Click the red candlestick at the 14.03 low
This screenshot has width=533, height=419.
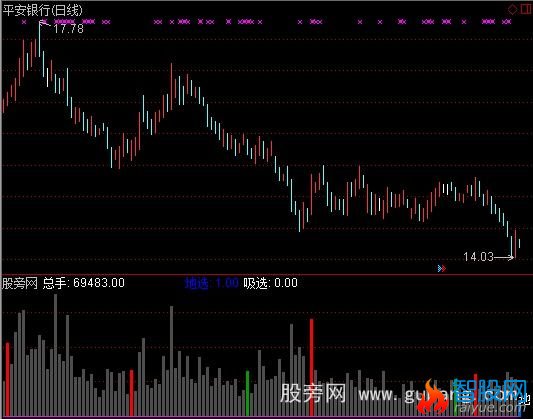pos(515,244)
